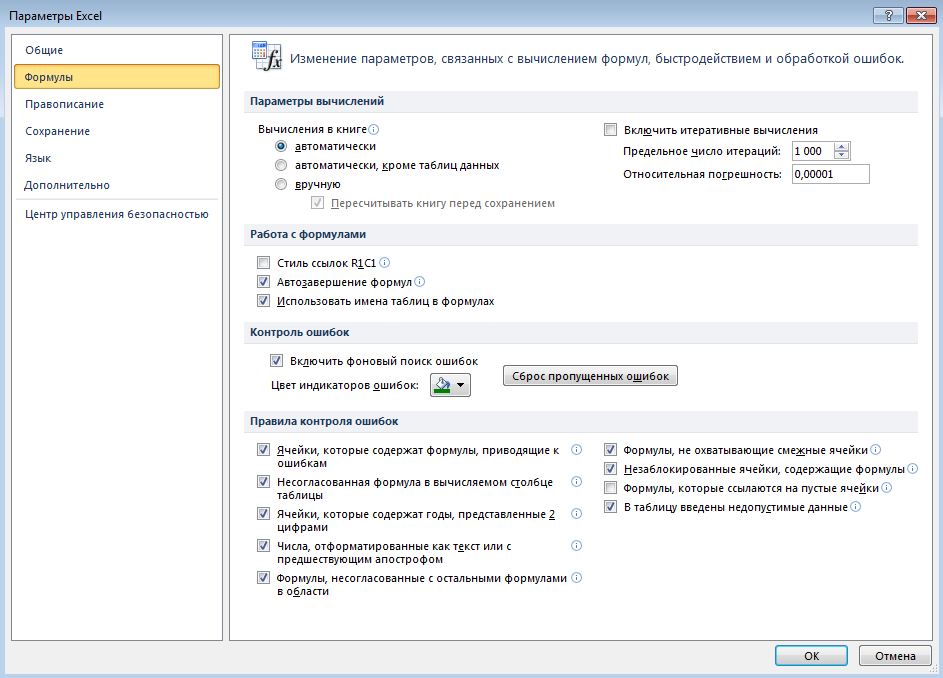The height and width of the screenshot is (678, 943).
Task: Toggle Незаблокированные ячейки, содержащие формулы checkbox
Action: pyautogui.click(x=610, y=469)
